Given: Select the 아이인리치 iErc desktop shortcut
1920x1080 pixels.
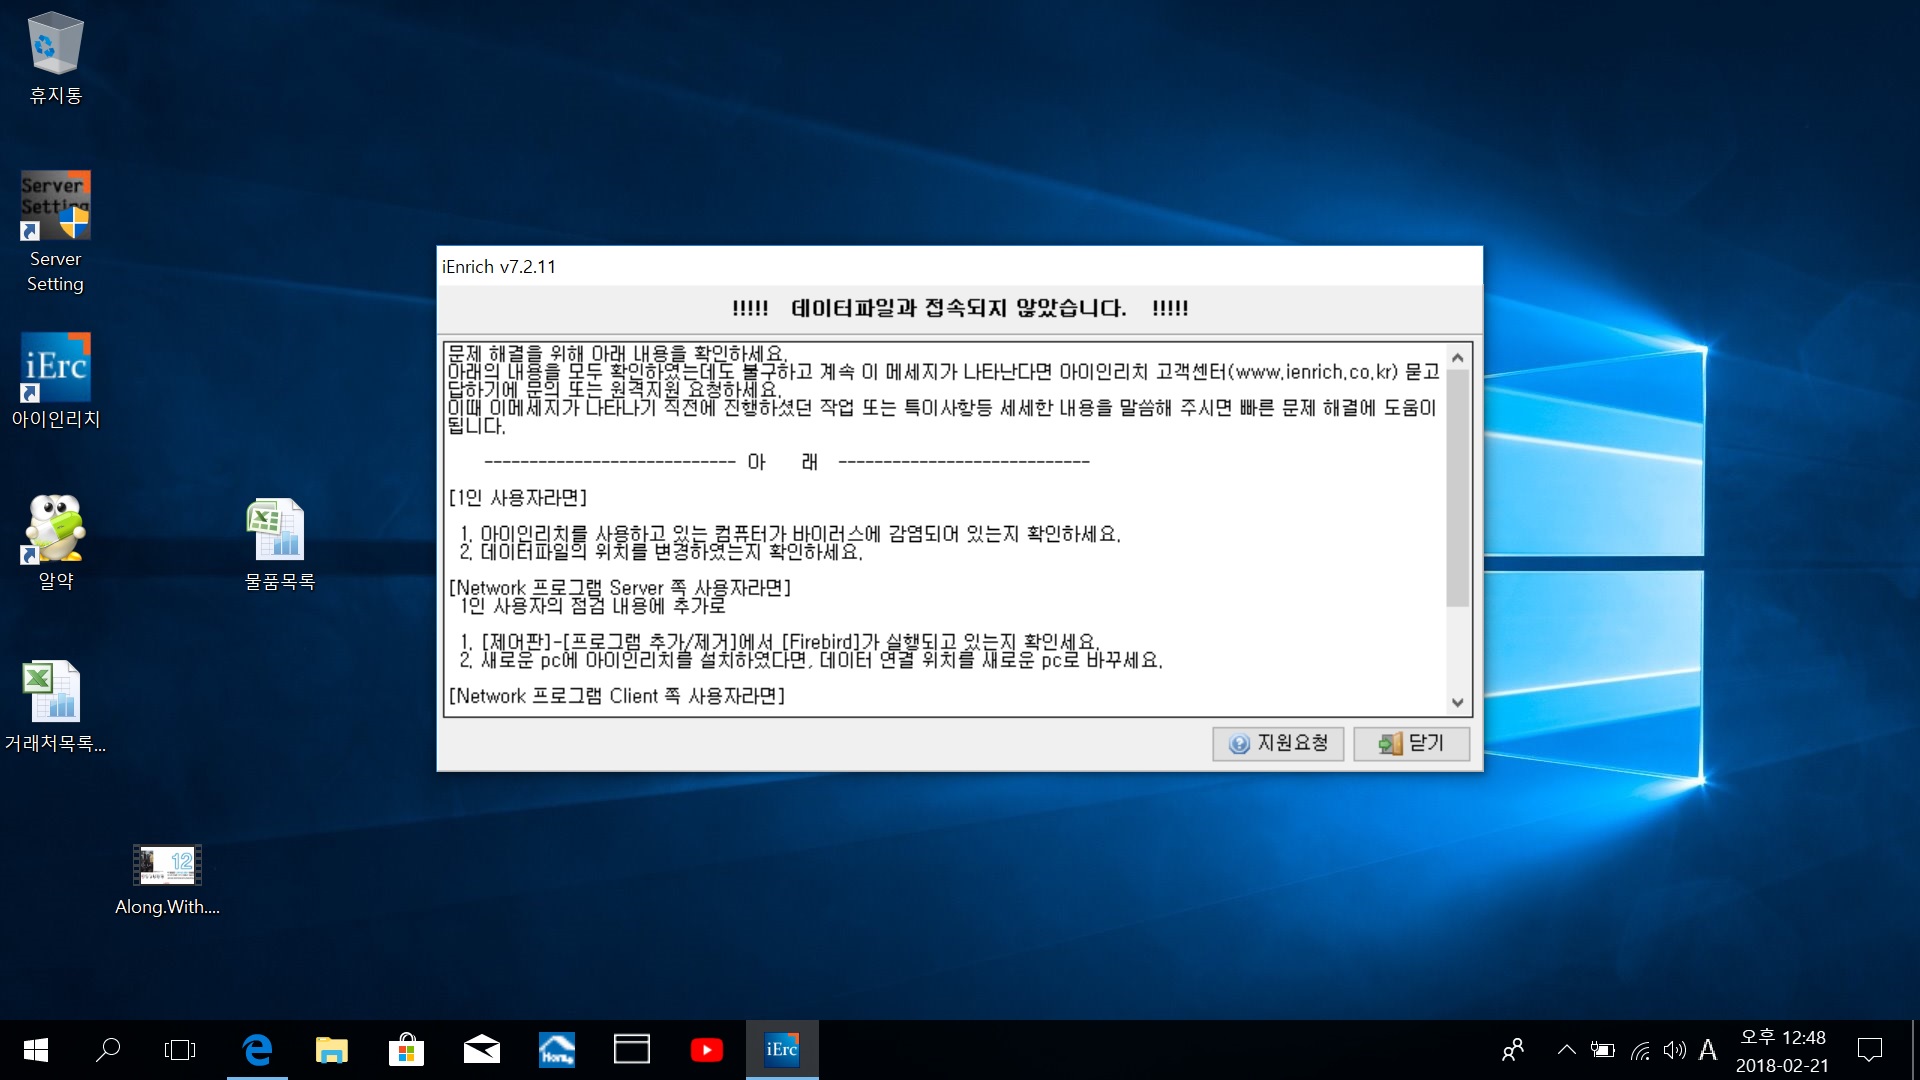Looking at the screenshot, I should click(55, 367).
